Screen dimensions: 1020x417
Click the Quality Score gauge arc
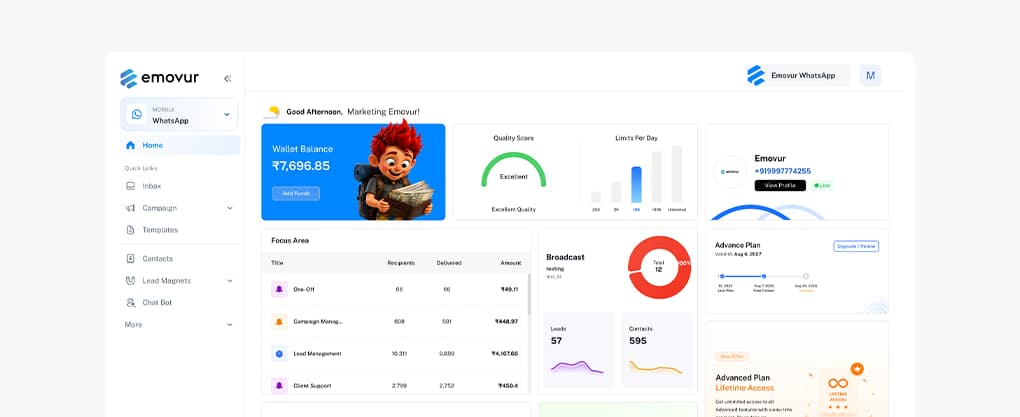(x=514, y=169)
